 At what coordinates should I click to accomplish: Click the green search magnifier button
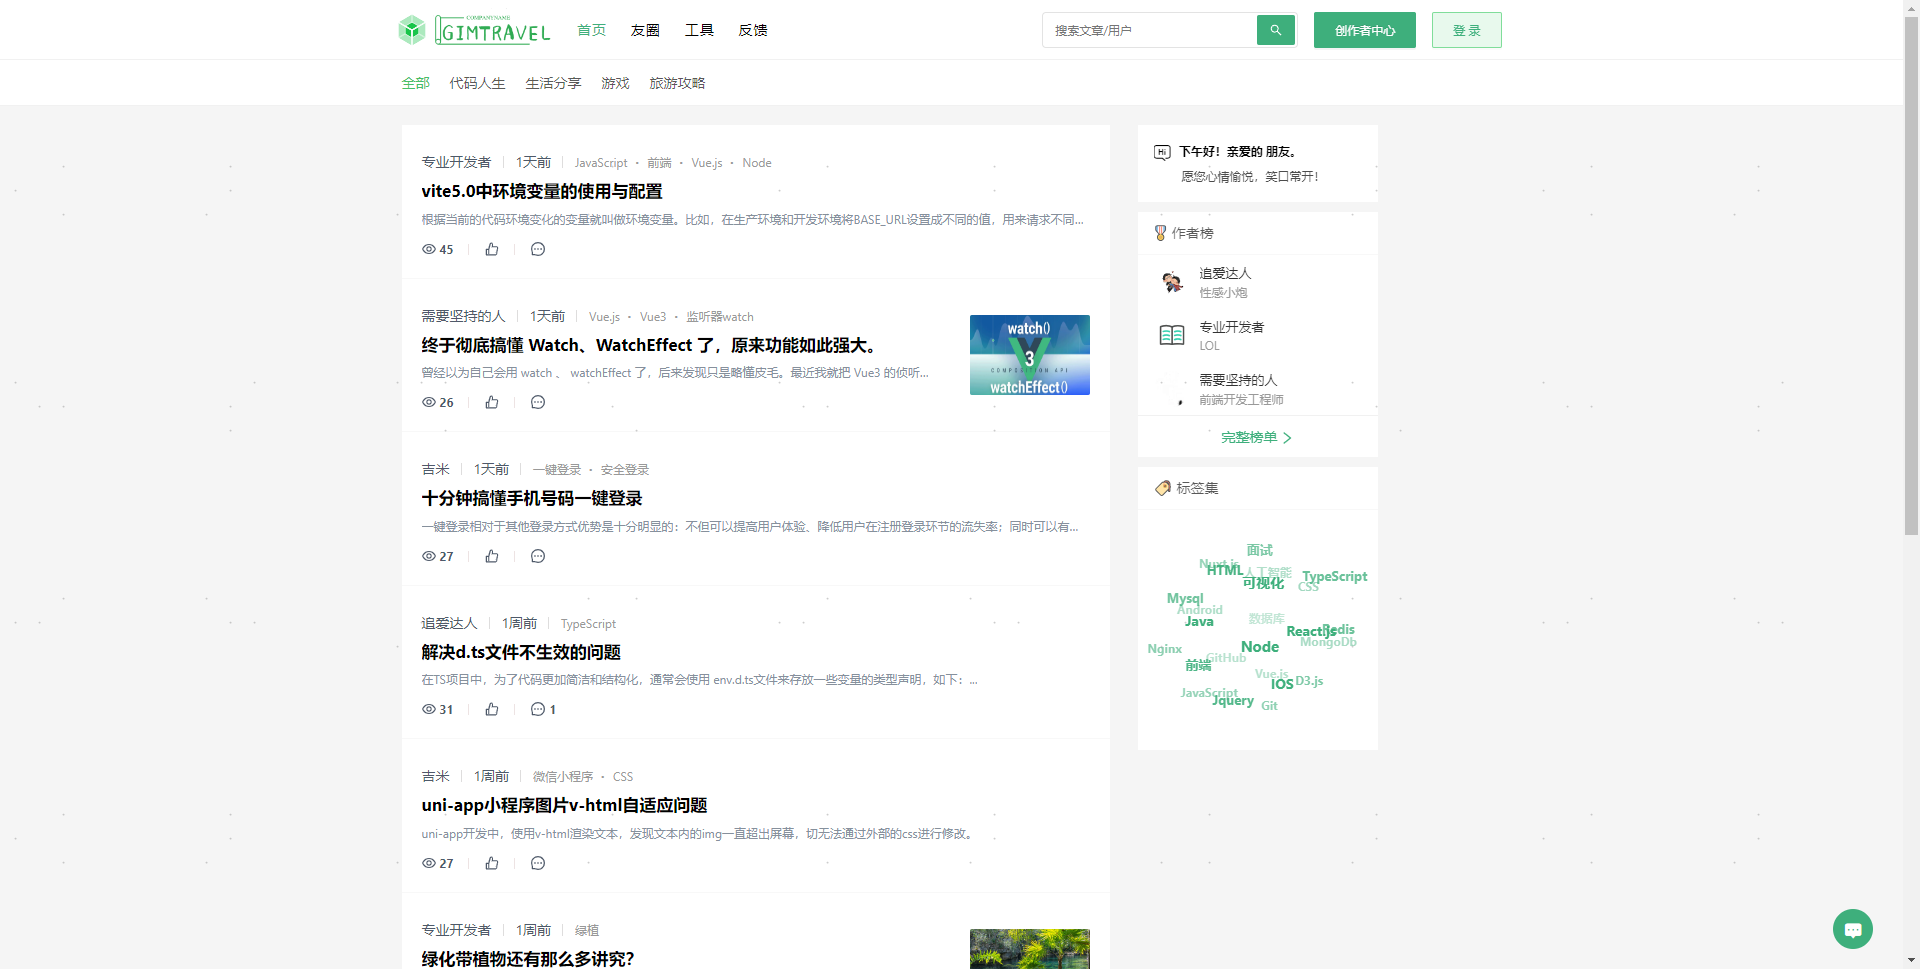(1275, 30)
